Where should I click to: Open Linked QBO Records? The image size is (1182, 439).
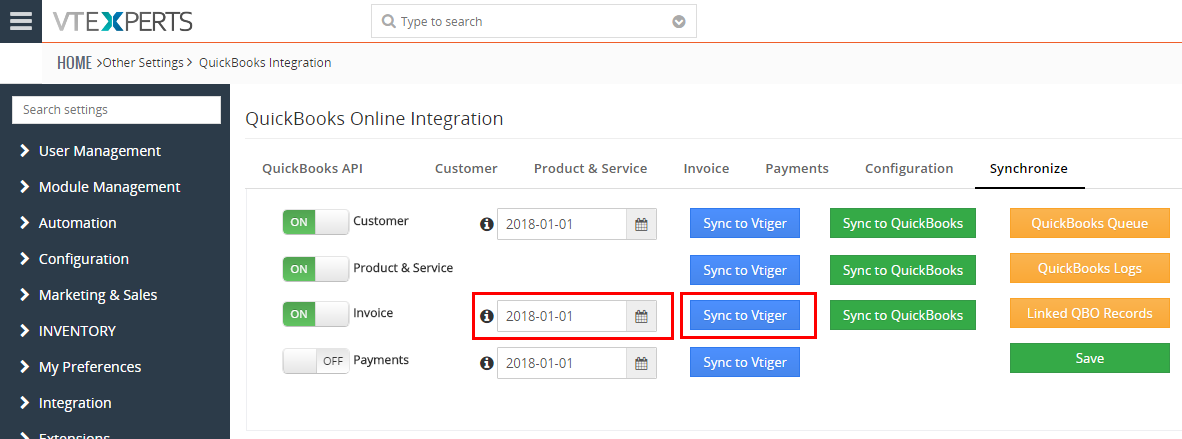[x=1090, y=313]
